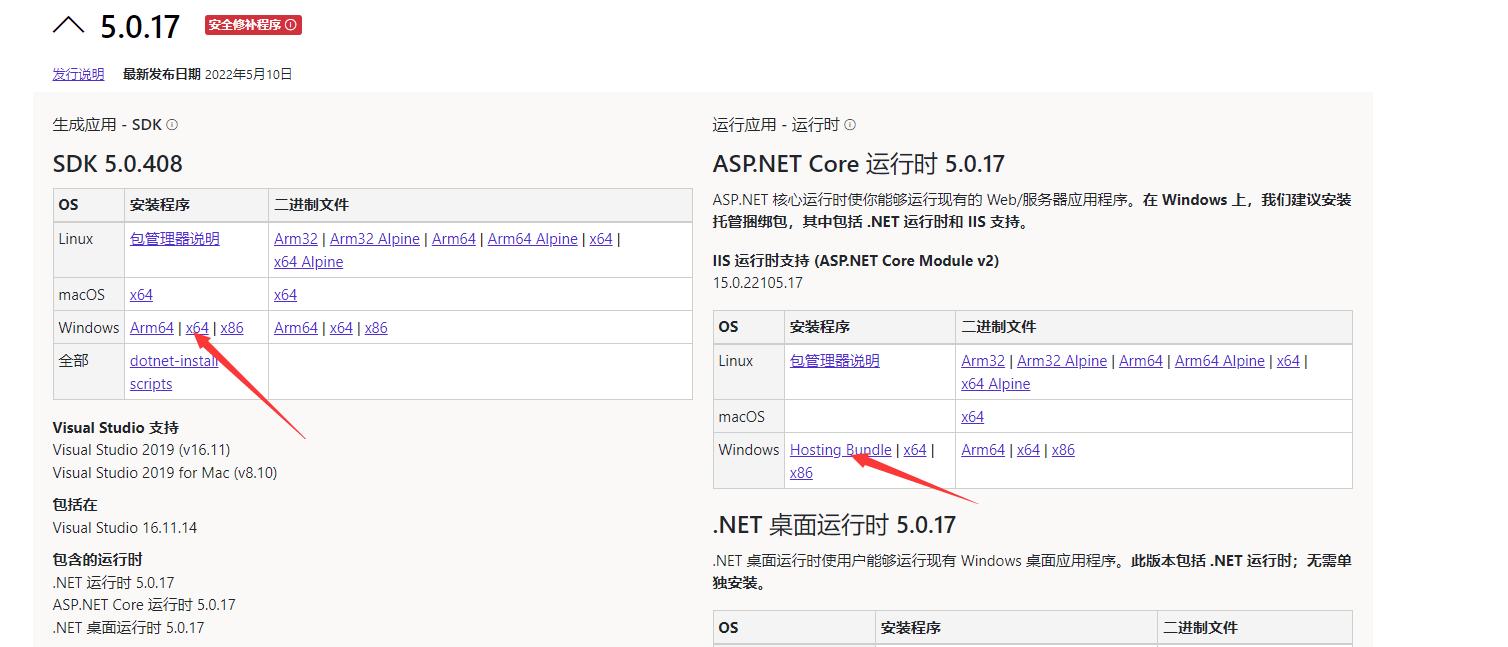Download SDK Linux x64 binary
The width and height of the screenshot is (1508, 647).
coord(601,239)
